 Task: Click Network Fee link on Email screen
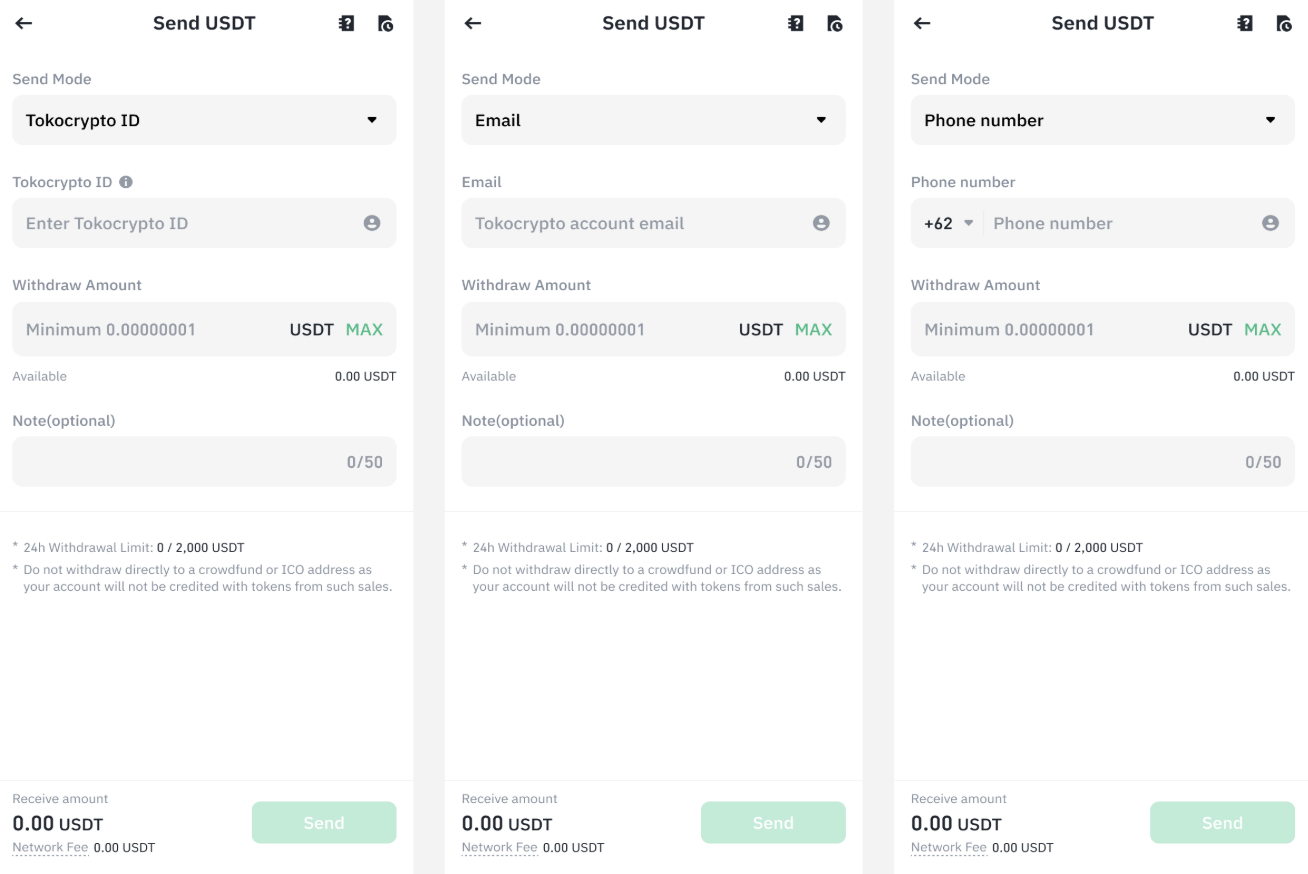coord(499,847)
